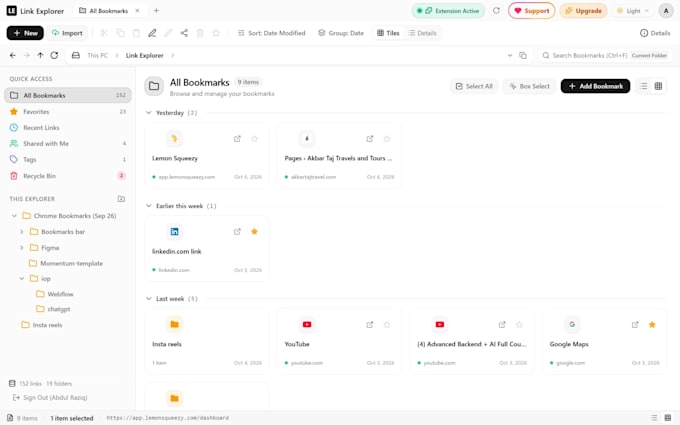
Task: Open Google Maps bookmark externally
Action: coord(635,324)
